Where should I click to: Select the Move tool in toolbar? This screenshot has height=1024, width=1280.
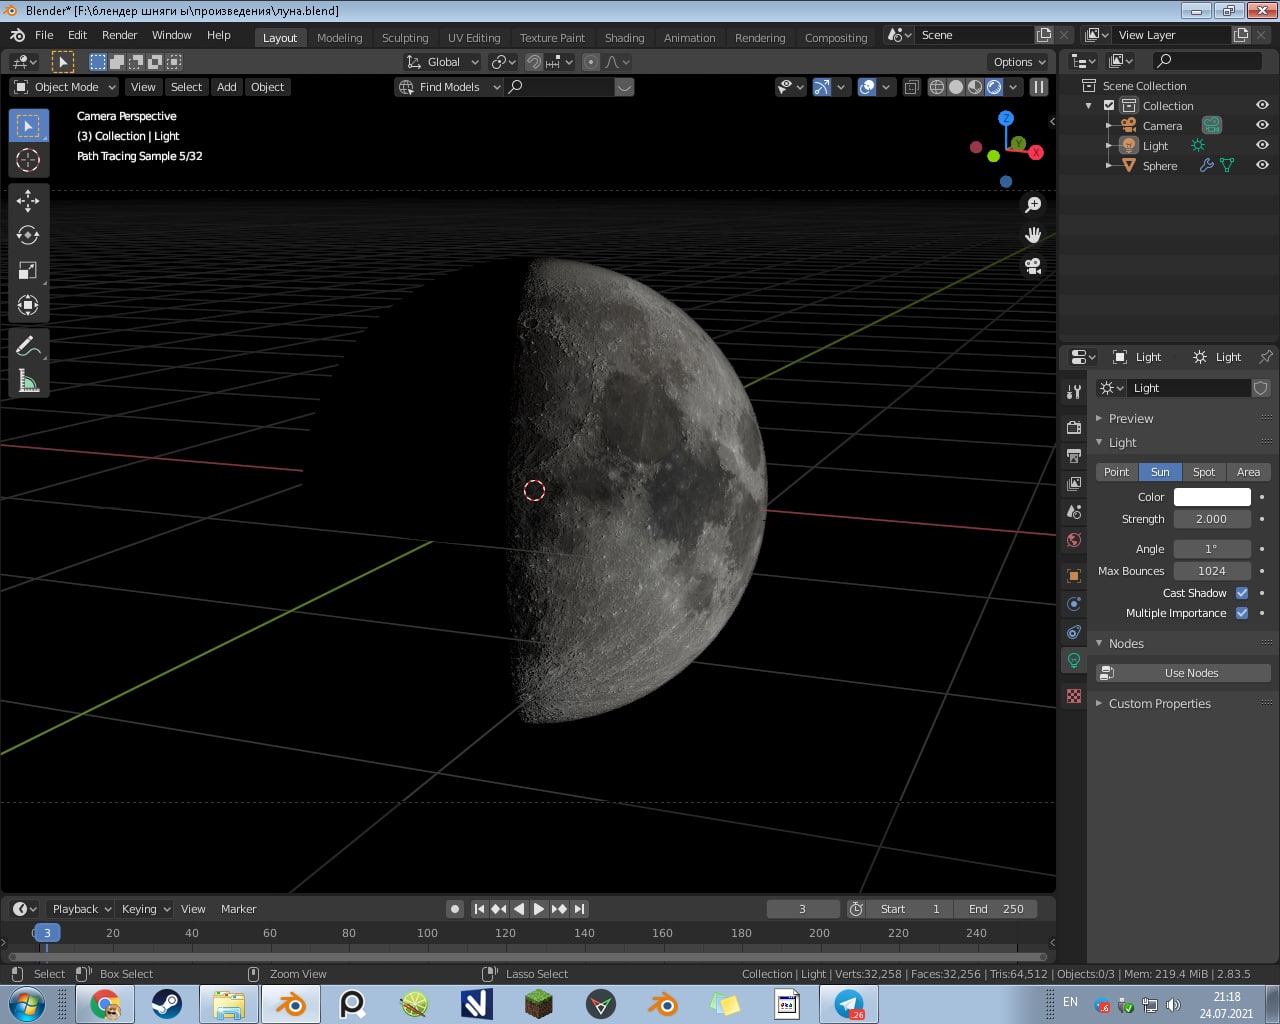pos(28,201)
